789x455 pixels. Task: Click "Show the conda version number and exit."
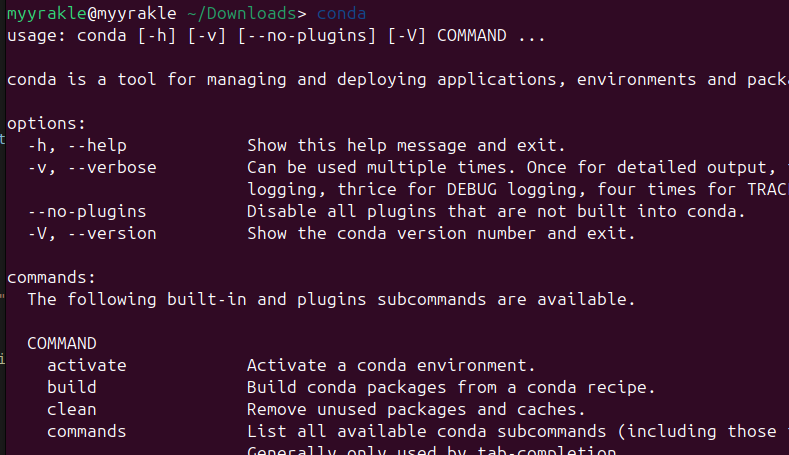[441, 233]
